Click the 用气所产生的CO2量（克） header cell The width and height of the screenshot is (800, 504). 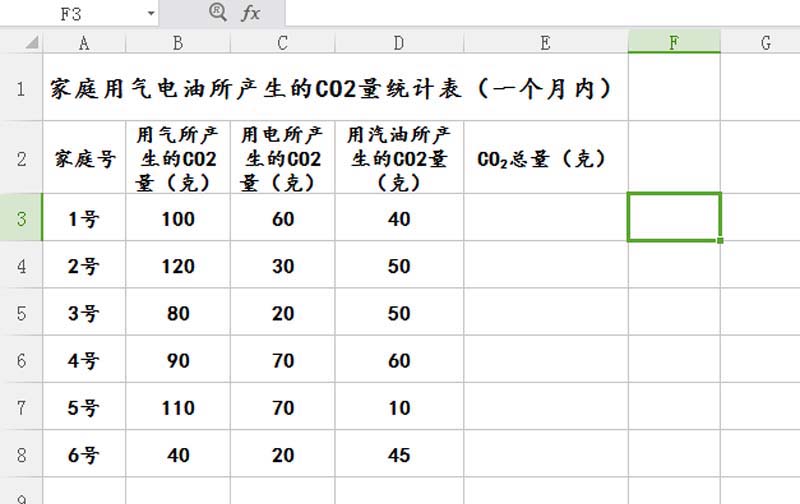[178, 158]
